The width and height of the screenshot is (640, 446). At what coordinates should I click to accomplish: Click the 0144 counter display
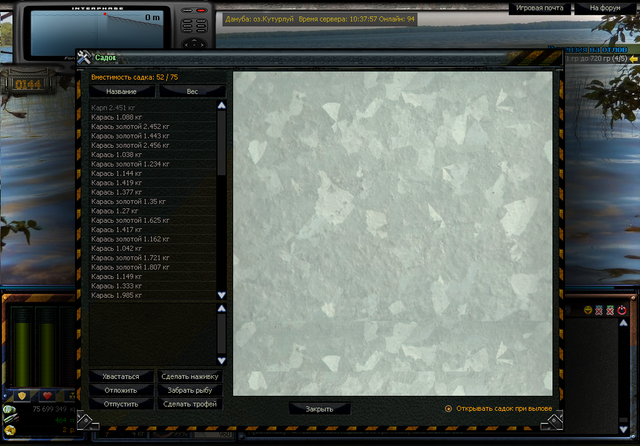click(28, 84)
